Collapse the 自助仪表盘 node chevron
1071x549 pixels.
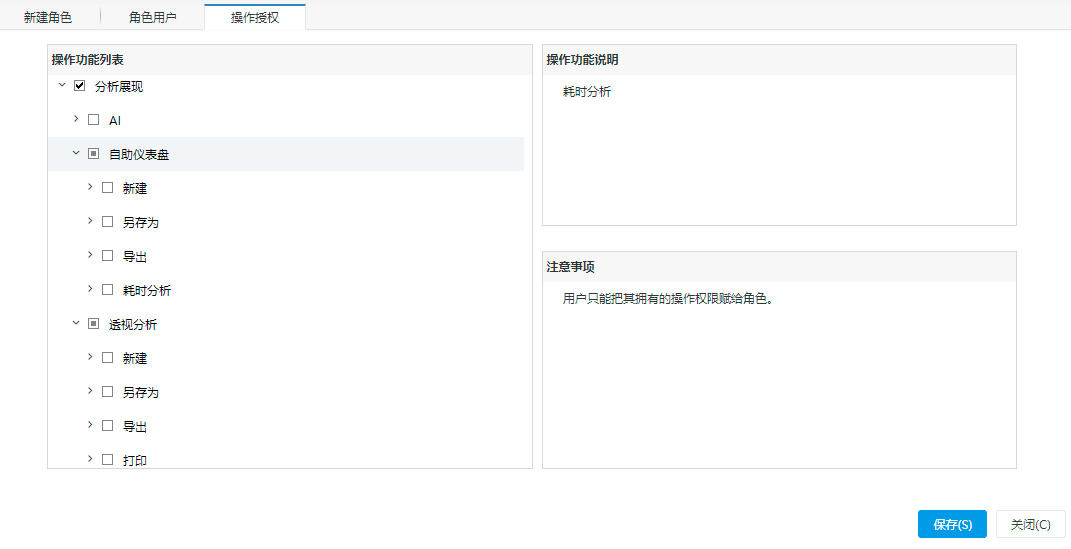[76, 154]
